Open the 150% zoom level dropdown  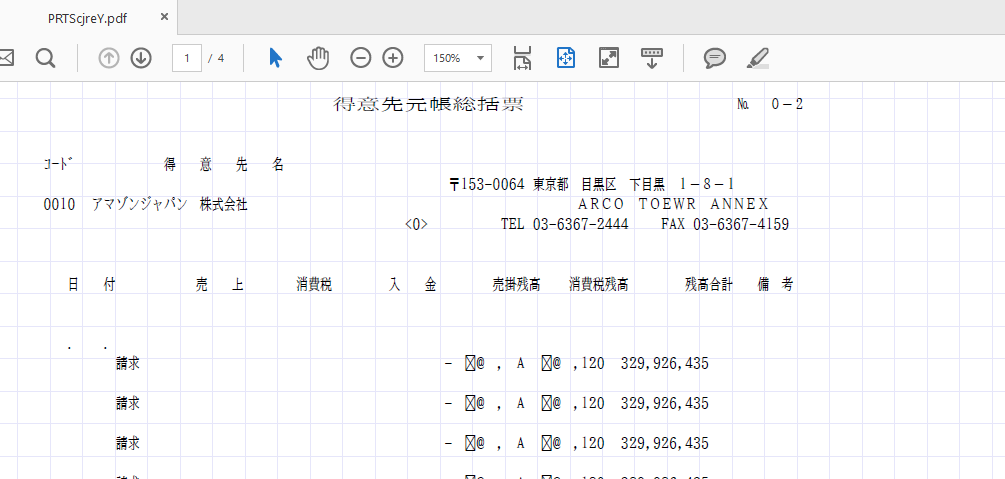coord(458,58)
